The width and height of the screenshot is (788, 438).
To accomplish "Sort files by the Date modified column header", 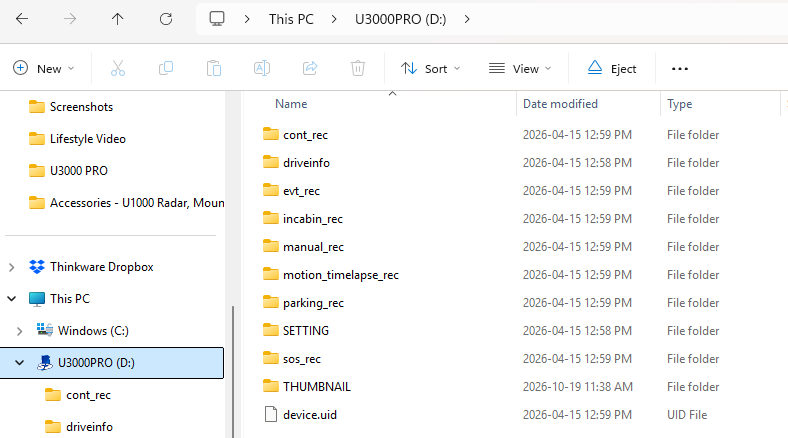I will (x=560, y=104).
